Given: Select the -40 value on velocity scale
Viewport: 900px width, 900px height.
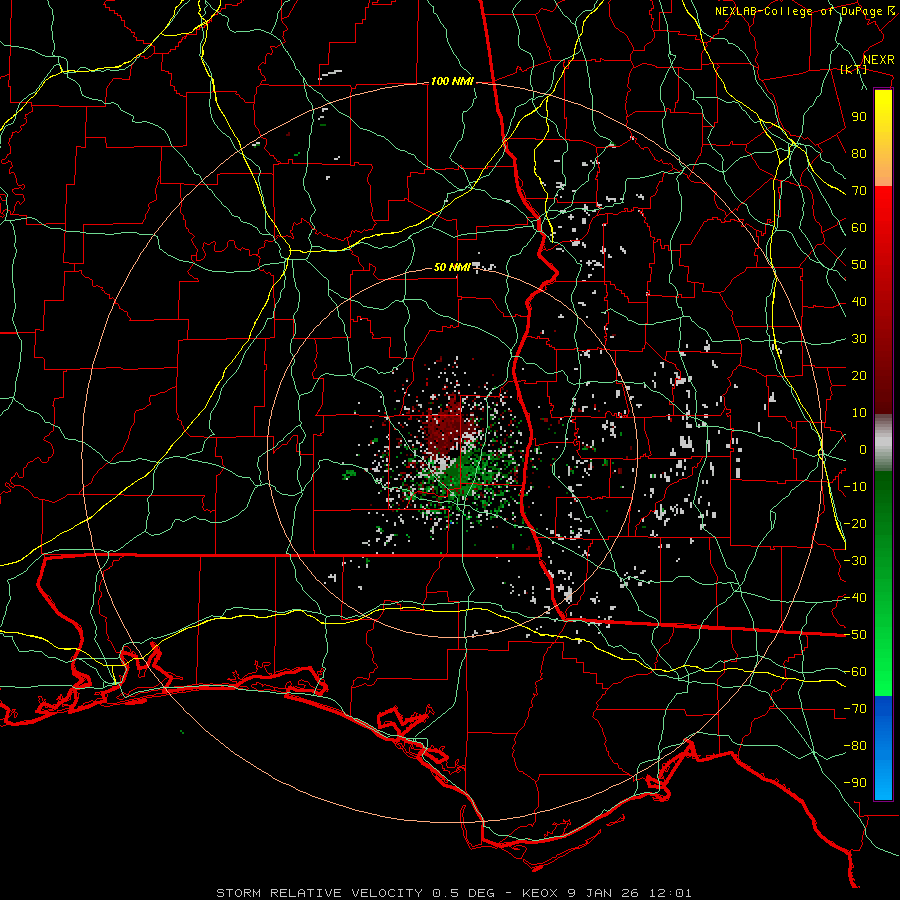Looking at the screenshot, I should click(x=855, y=598).
